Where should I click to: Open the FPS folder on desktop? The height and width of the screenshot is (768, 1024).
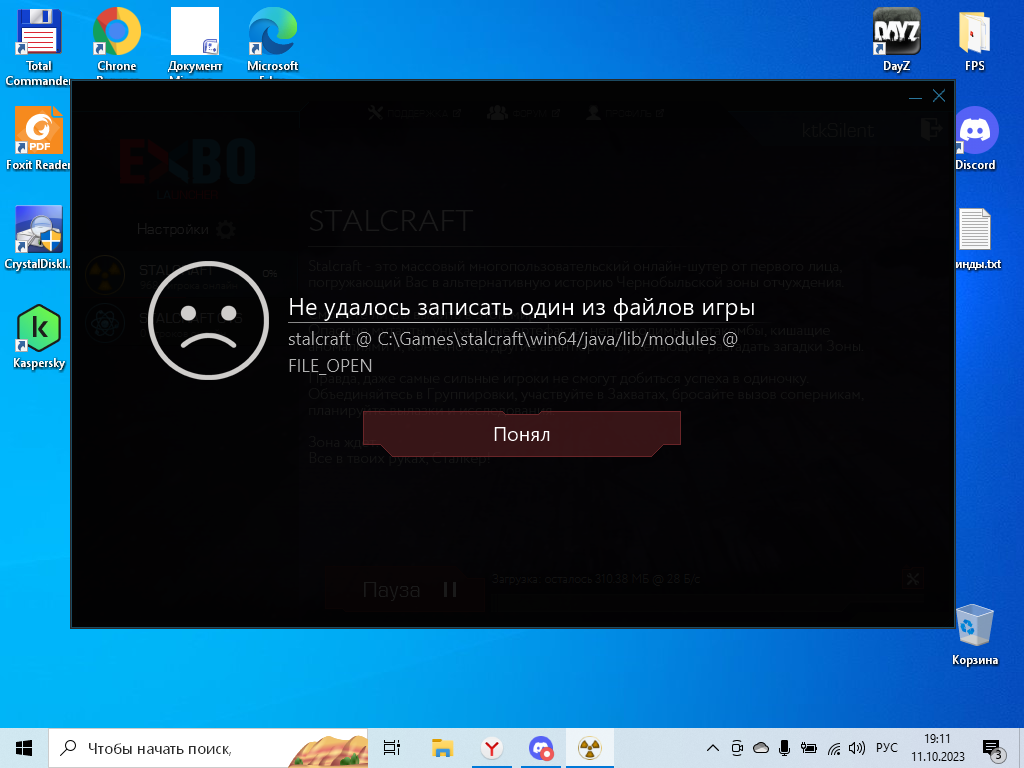tap(974, 39)
